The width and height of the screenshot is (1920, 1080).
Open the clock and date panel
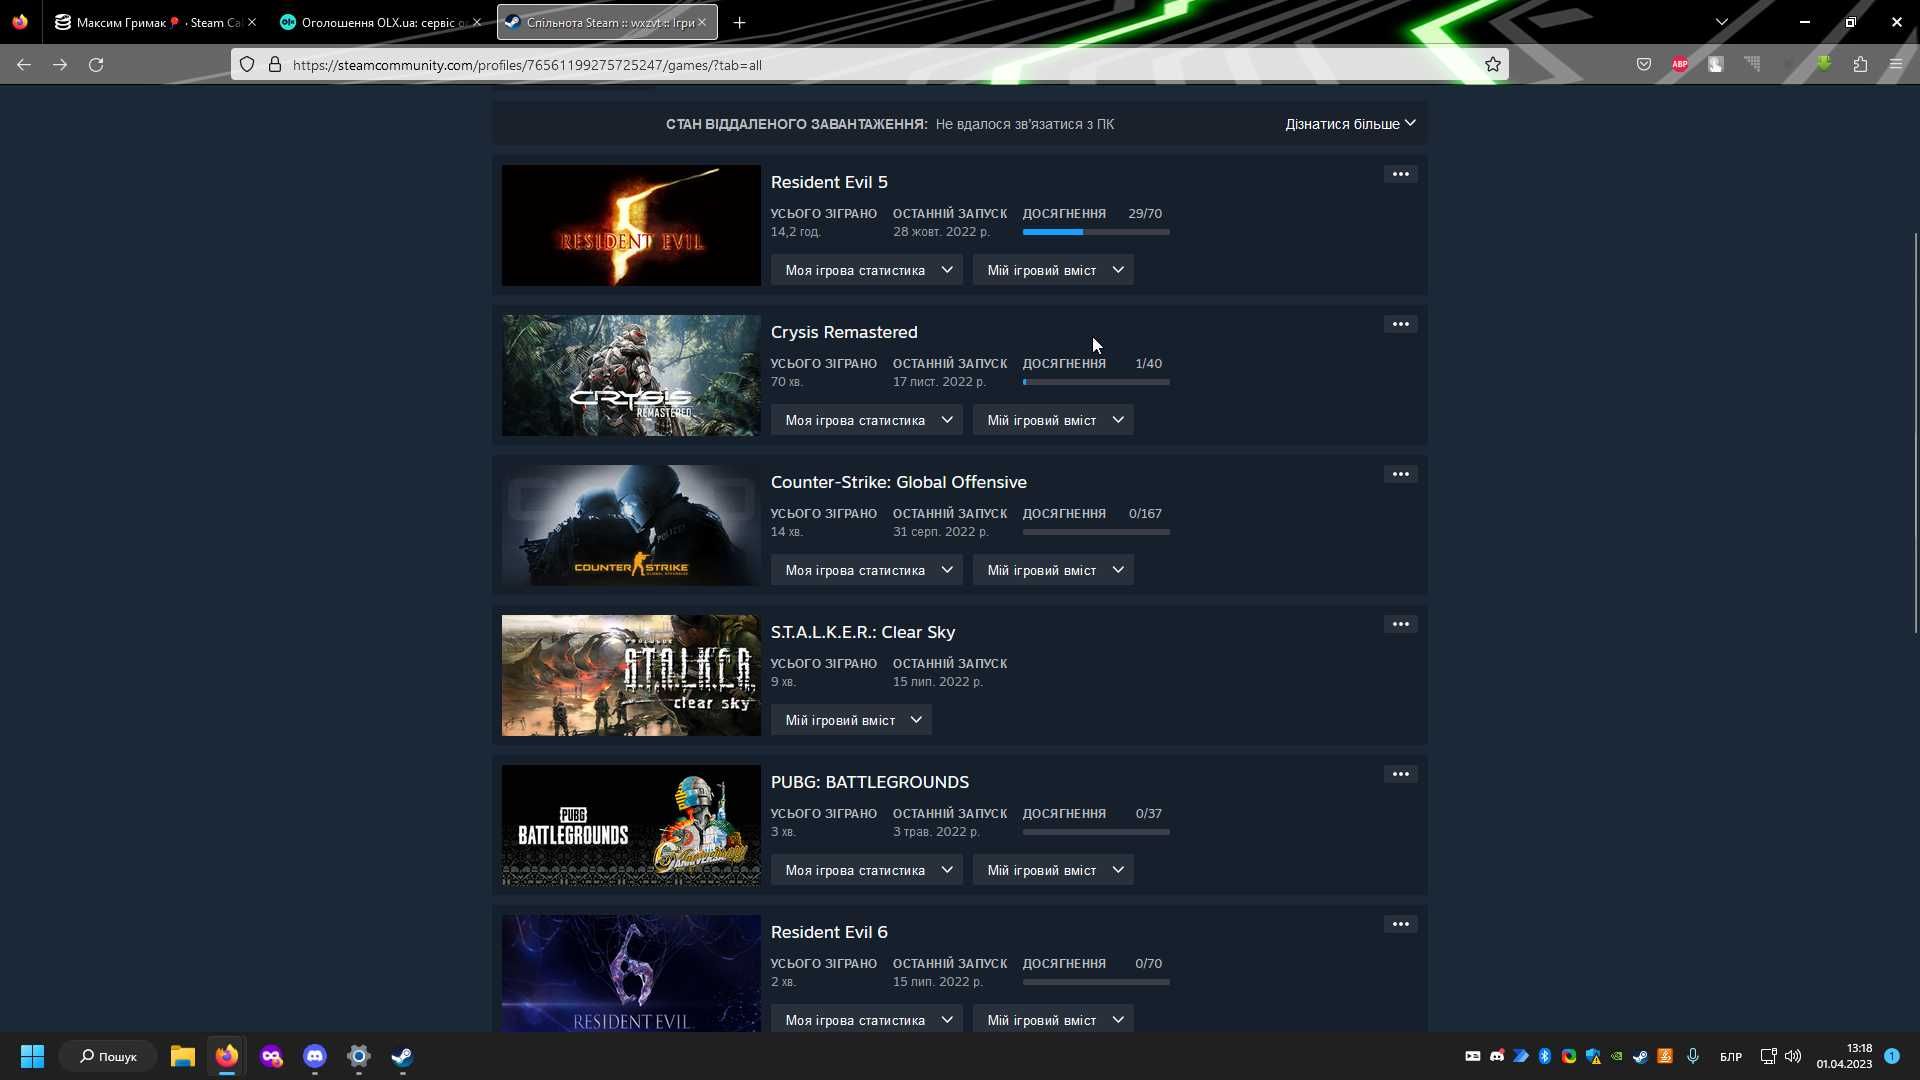[1844, 1056]
